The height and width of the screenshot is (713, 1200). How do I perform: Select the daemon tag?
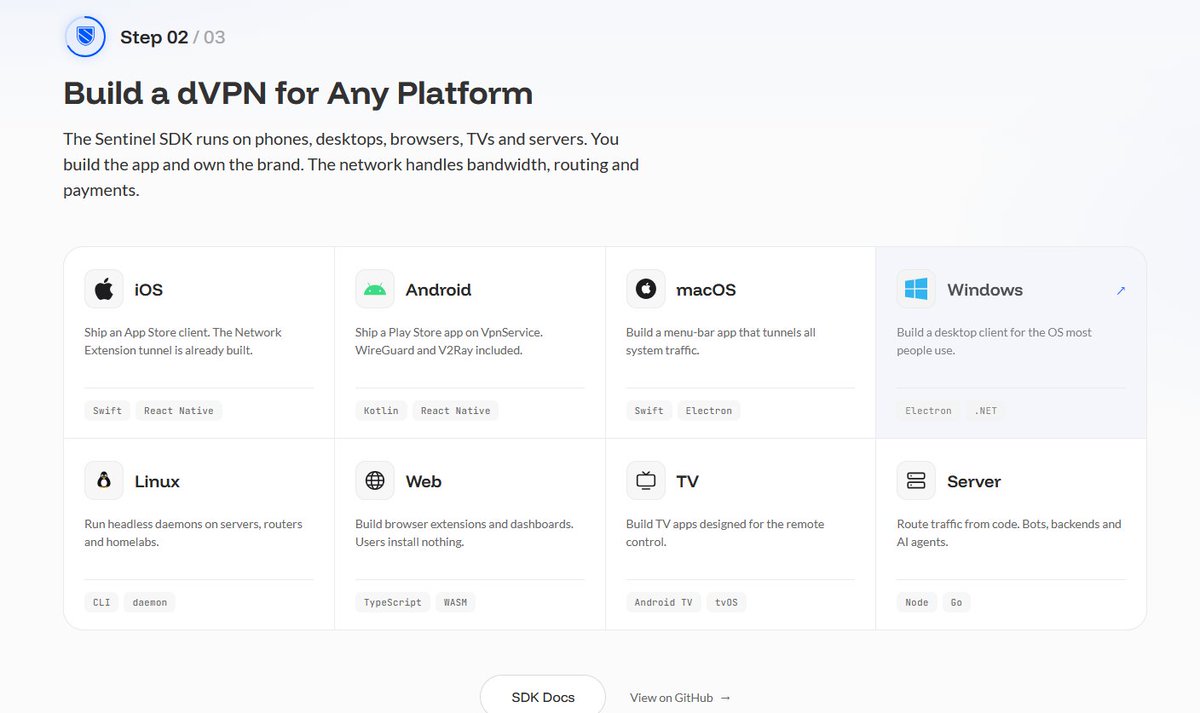(150, 603)
